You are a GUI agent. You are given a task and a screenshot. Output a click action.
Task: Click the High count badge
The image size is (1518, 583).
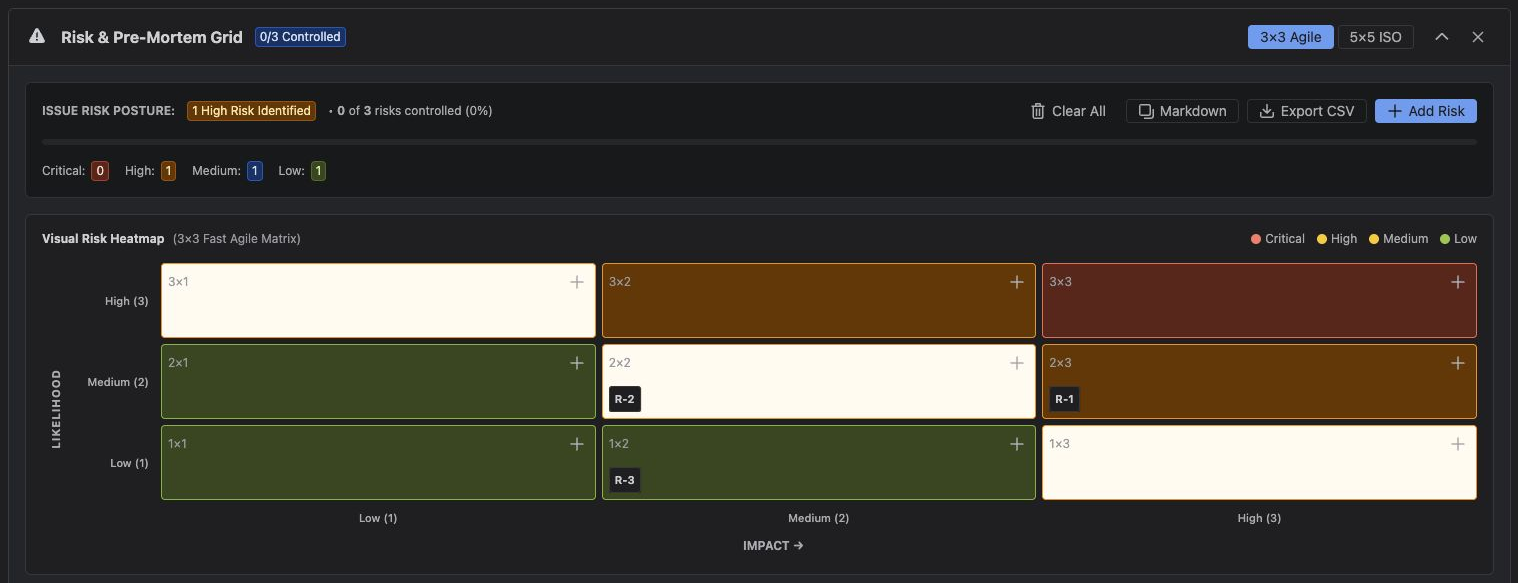coord(168,171)
